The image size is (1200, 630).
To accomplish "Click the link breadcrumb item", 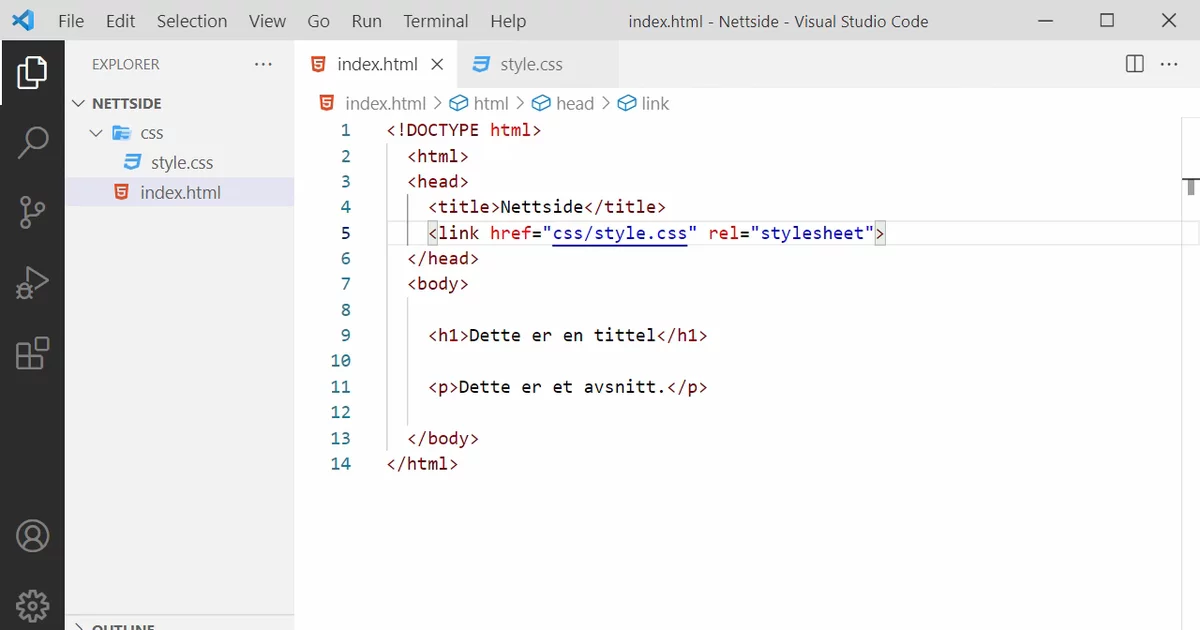I will coord(655,103).
